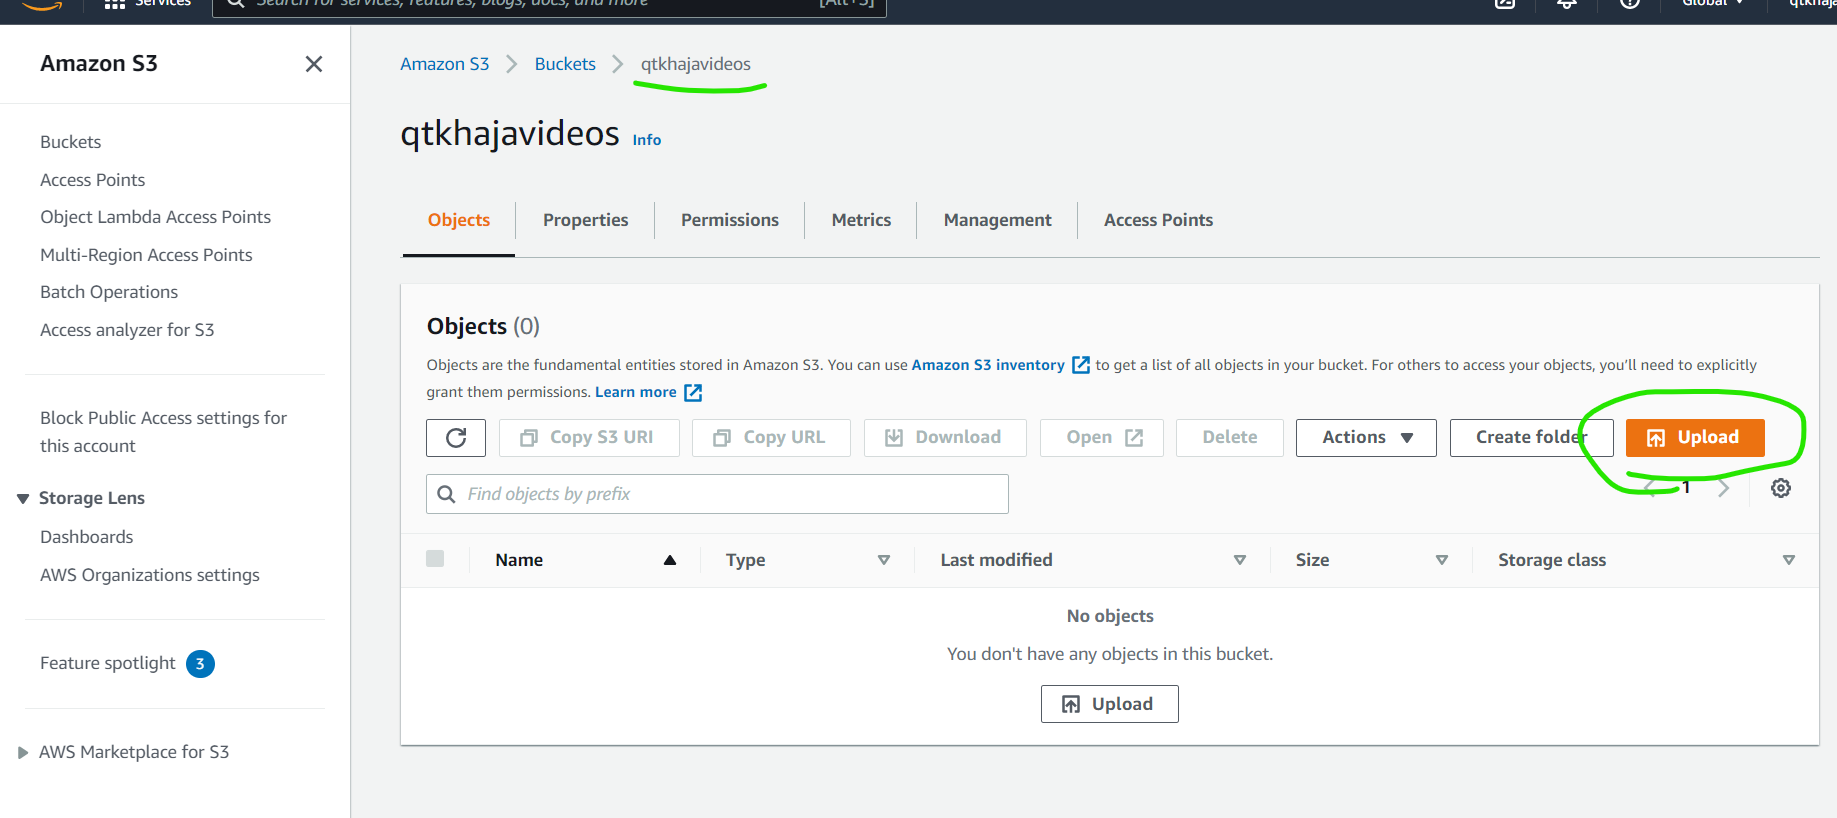1837x818 pixels.
Task: Sort the Size column
Action: 1442,560
